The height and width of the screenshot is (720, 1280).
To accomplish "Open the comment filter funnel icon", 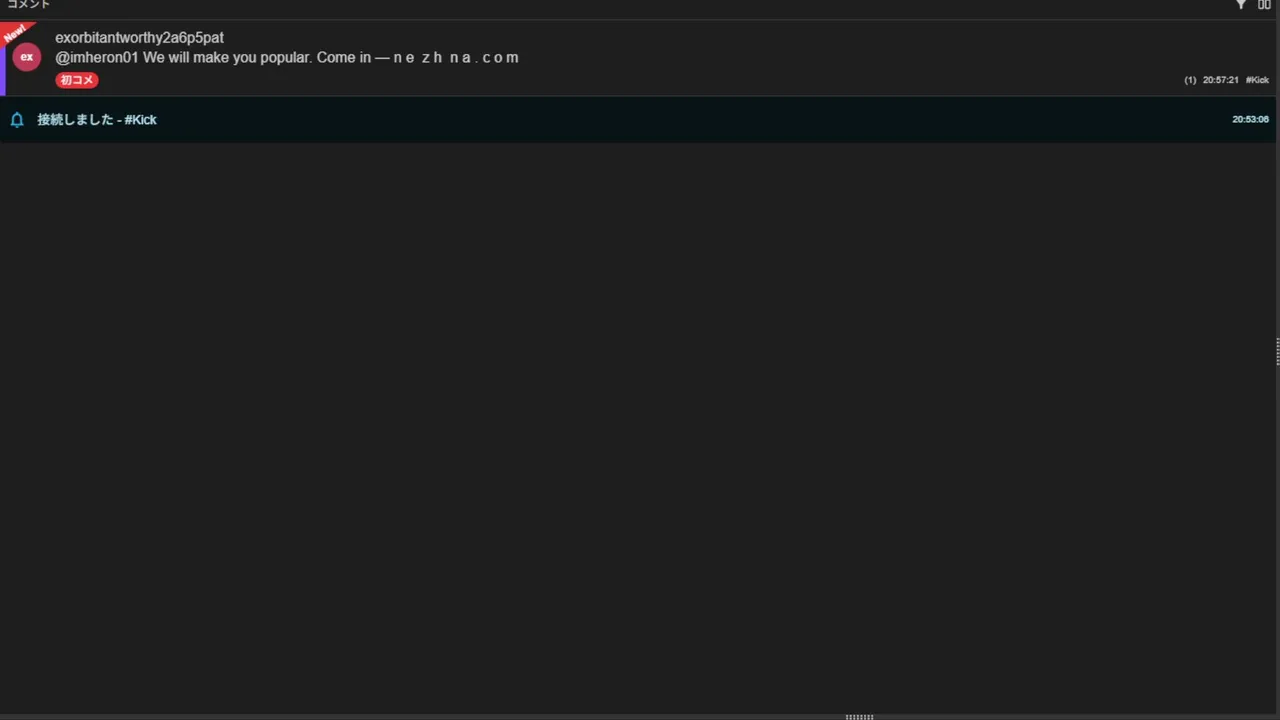I will point(1241,5).
